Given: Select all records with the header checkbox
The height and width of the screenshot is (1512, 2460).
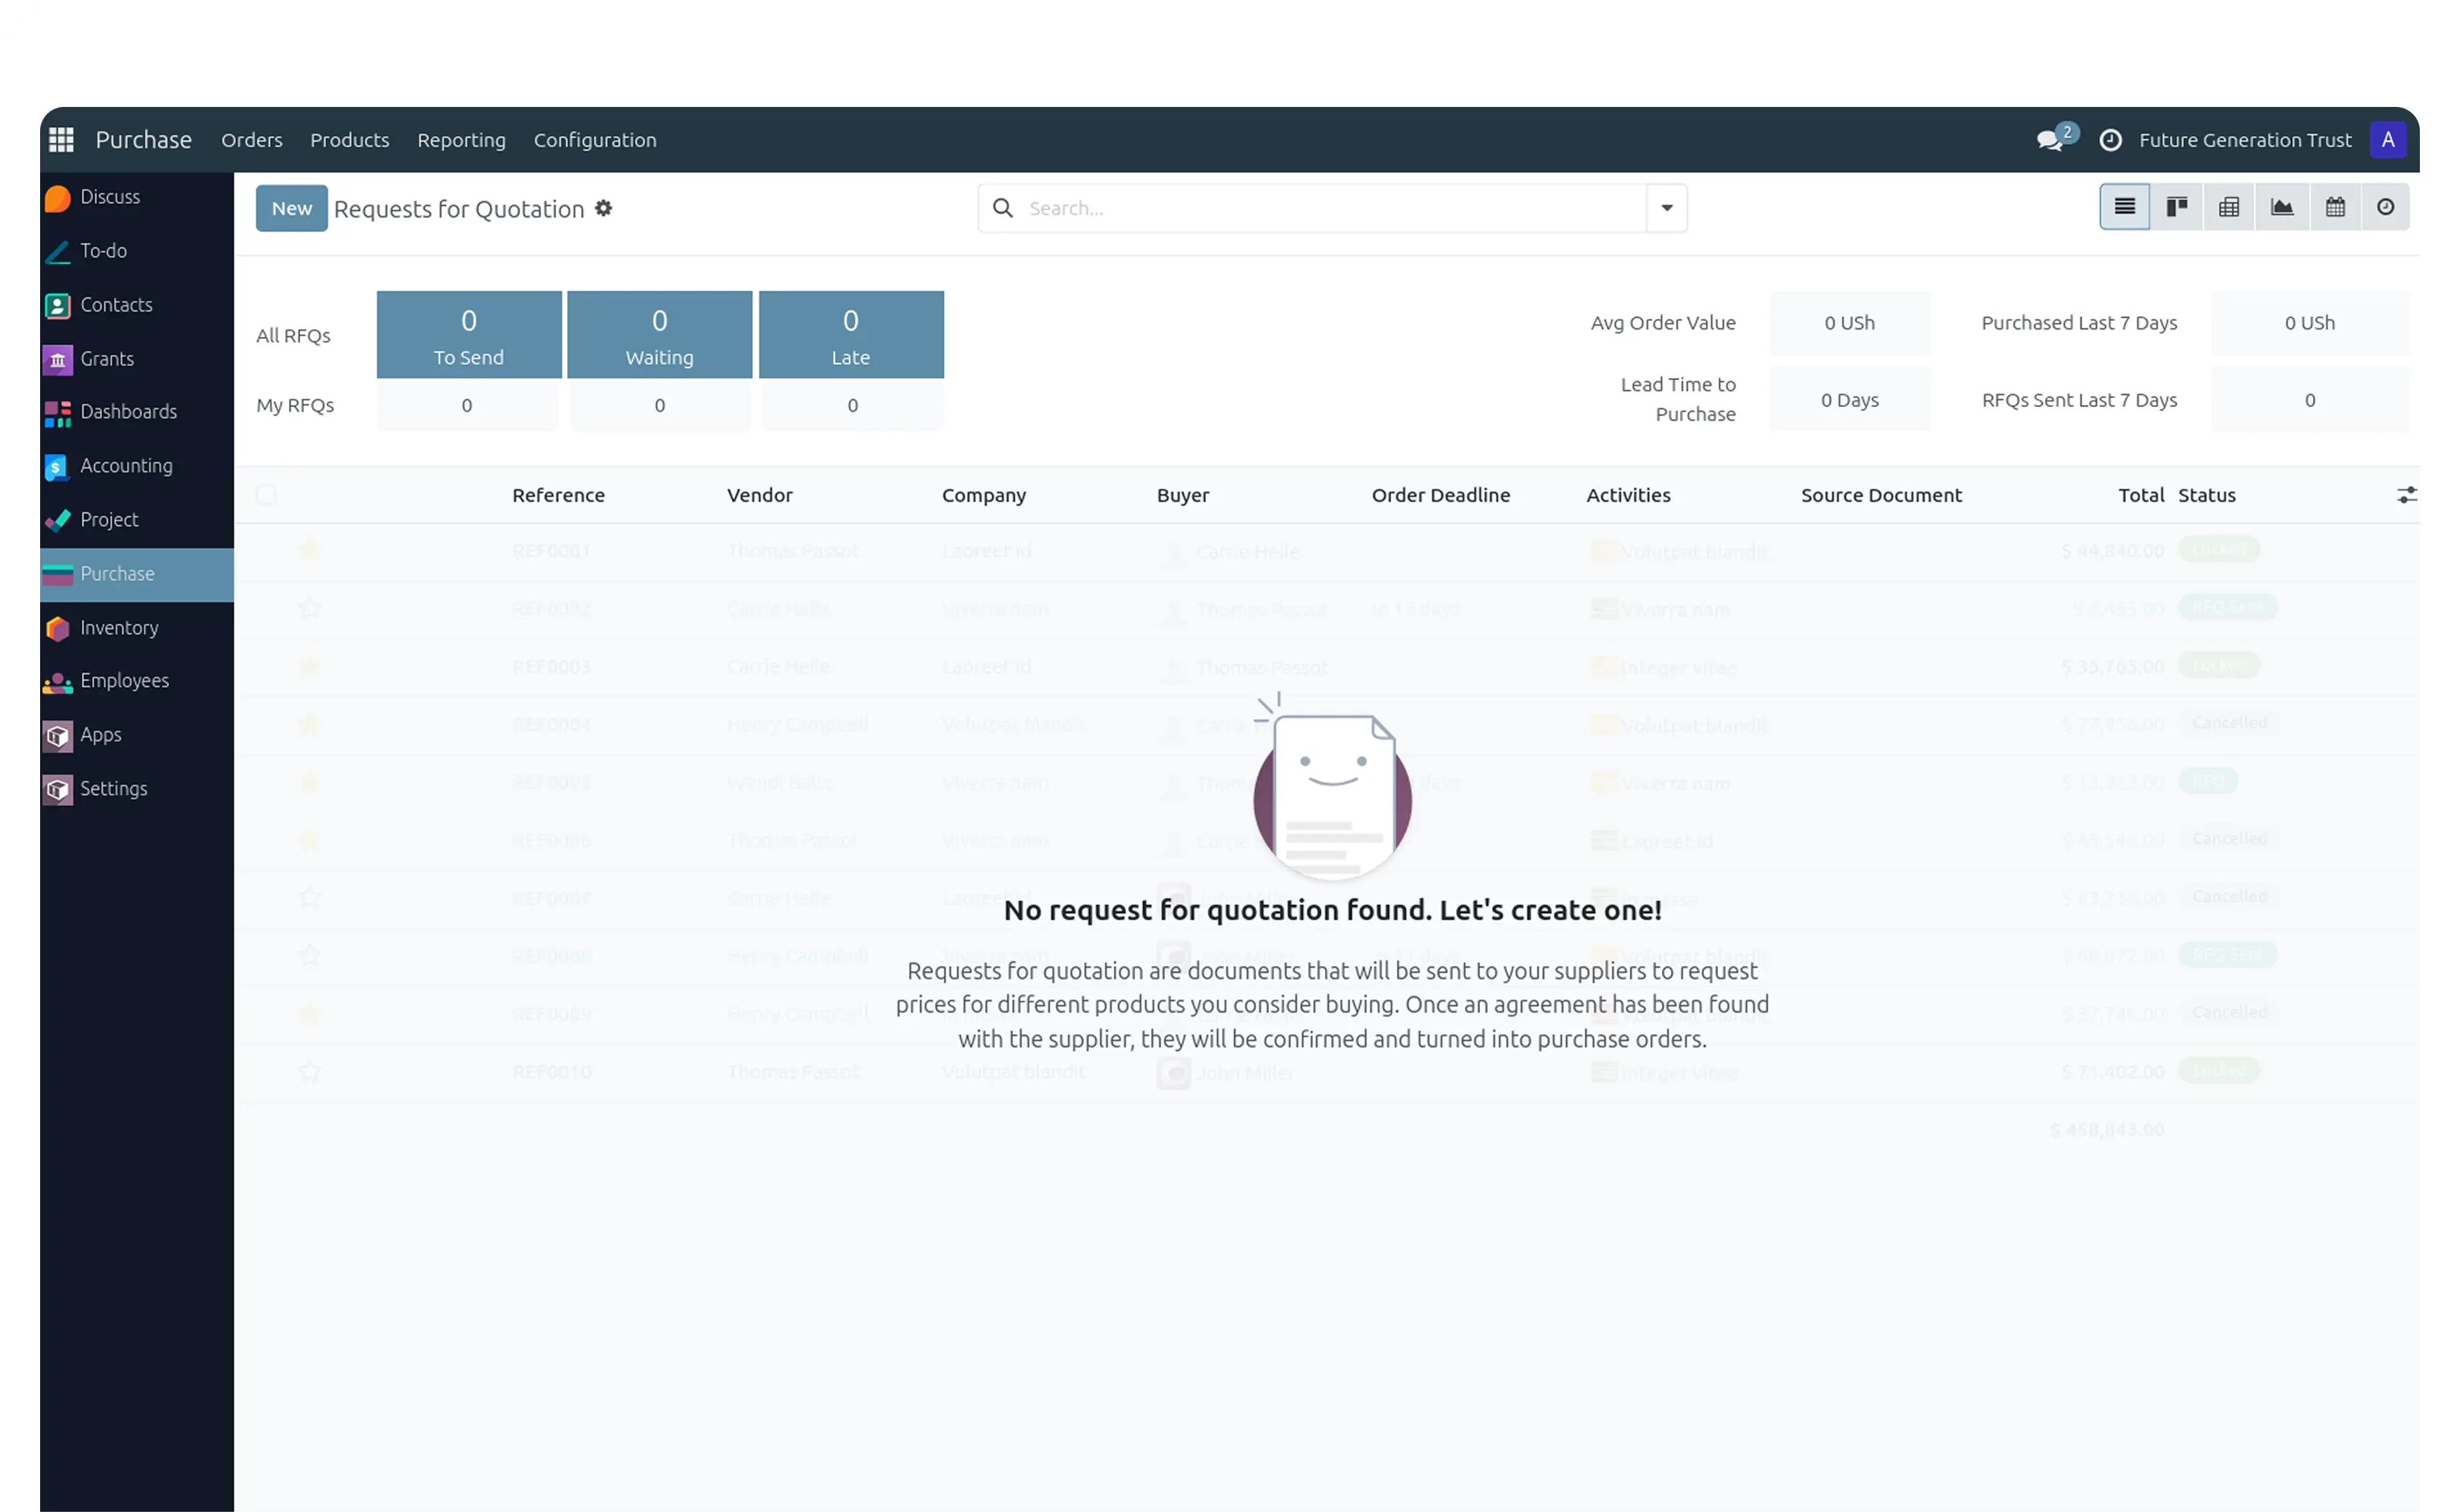Looking at the screenshot, I should 267,494.
